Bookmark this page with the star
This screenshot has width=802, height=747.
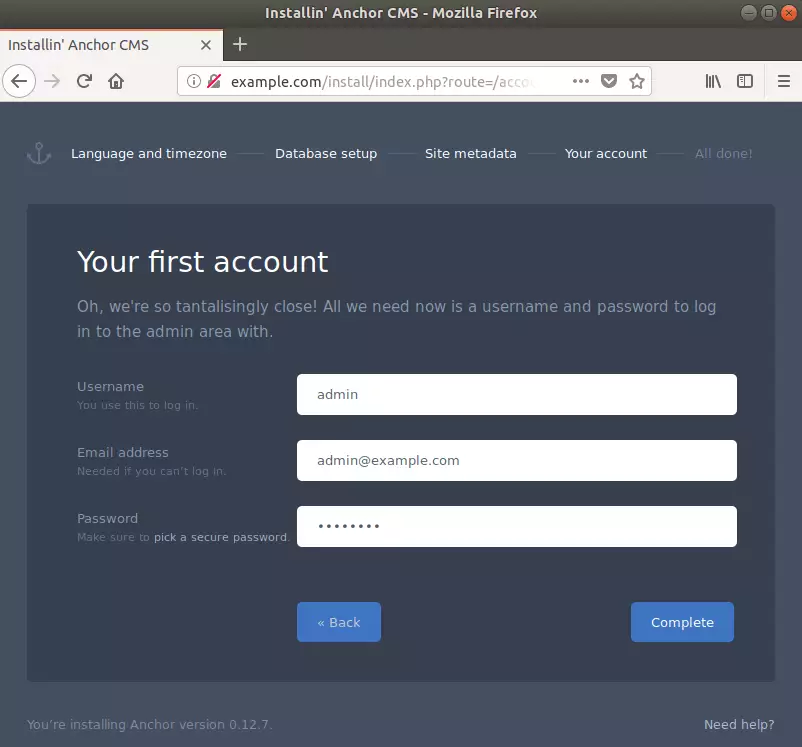tap(637, 81)
